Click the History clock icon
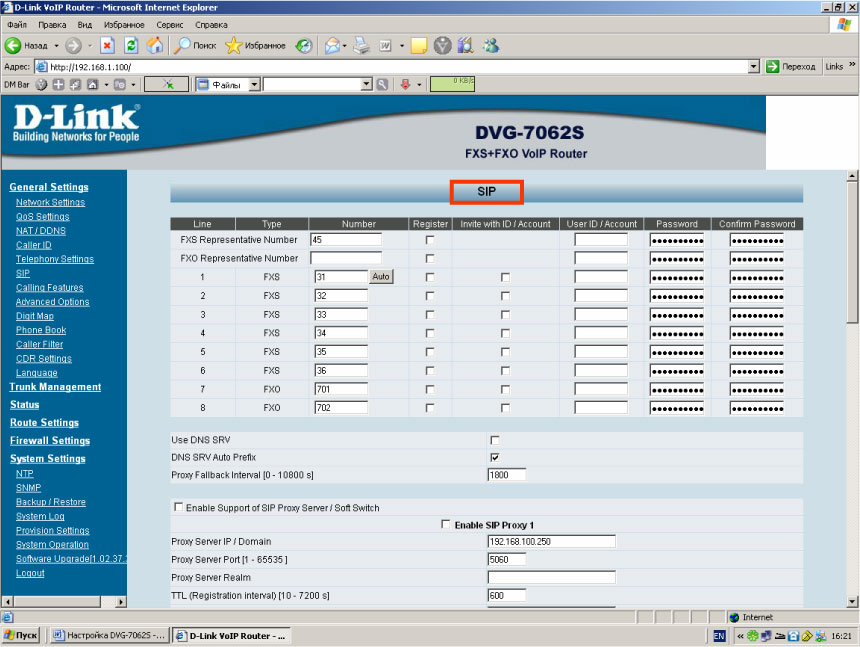Image resolution: width=860 pixels, height=647 pixels. coord(304,45)
